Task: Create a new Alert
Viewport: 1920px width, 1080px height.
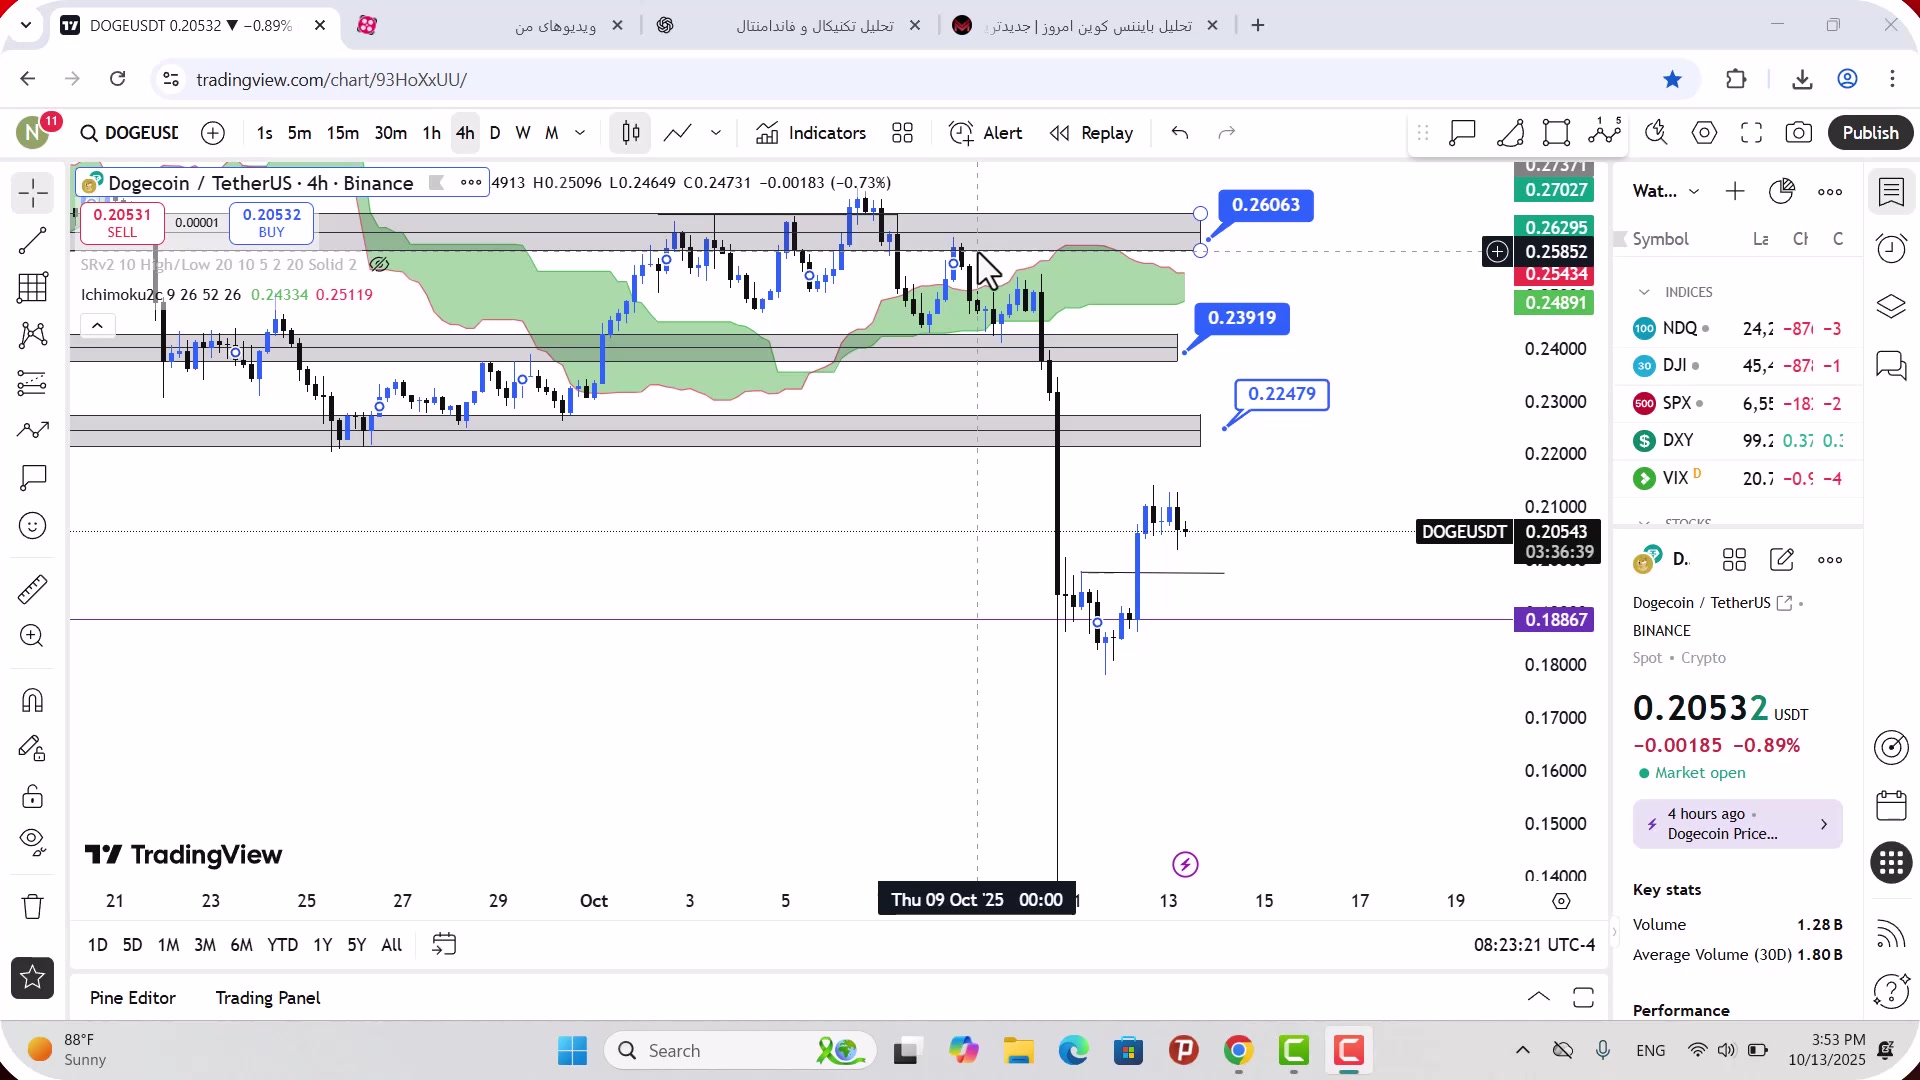Action: click(x=986, y=133)
